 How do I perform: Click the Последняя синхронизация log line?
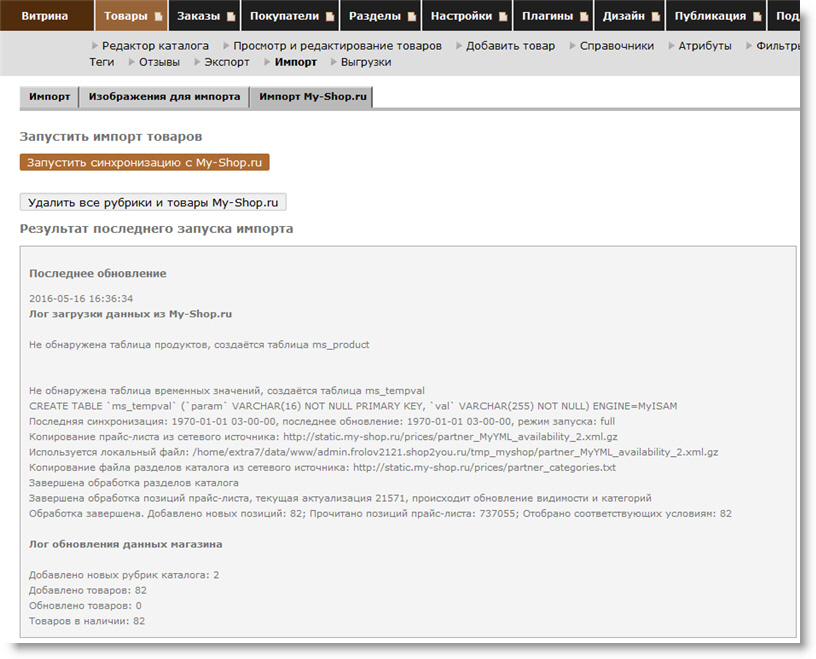click(x=322, y=421)
